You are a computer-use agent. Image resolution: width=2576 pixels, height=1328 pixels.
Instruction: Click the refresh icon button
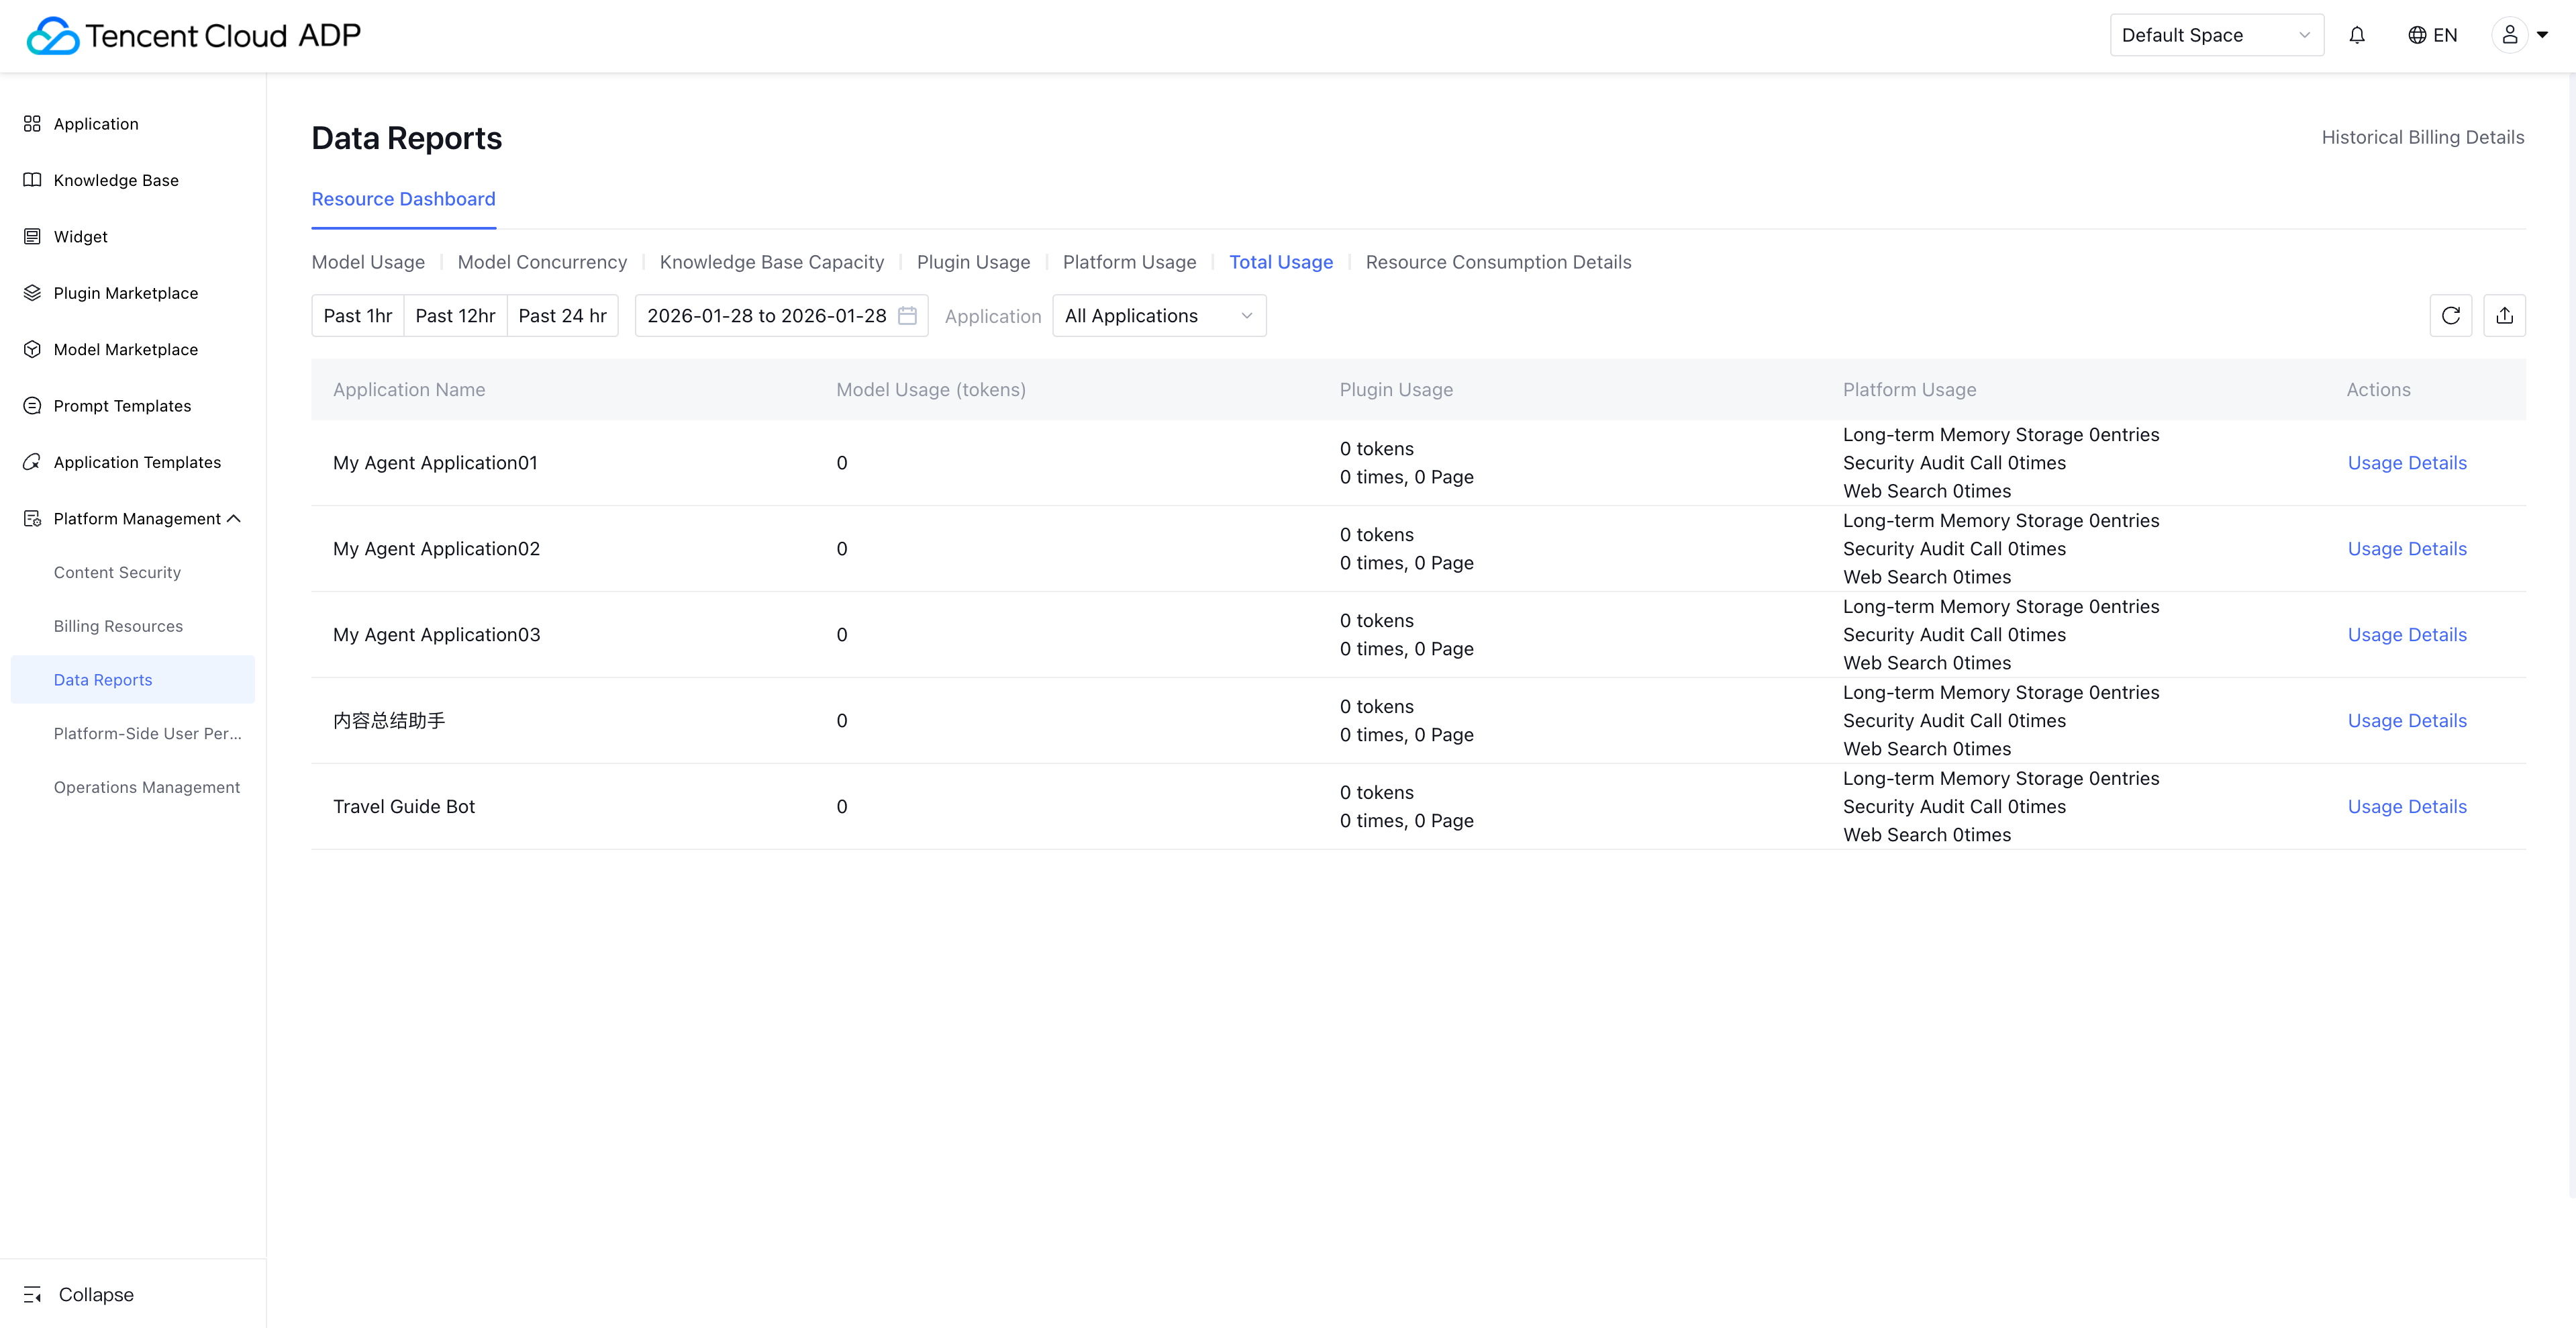(2450, 316)
